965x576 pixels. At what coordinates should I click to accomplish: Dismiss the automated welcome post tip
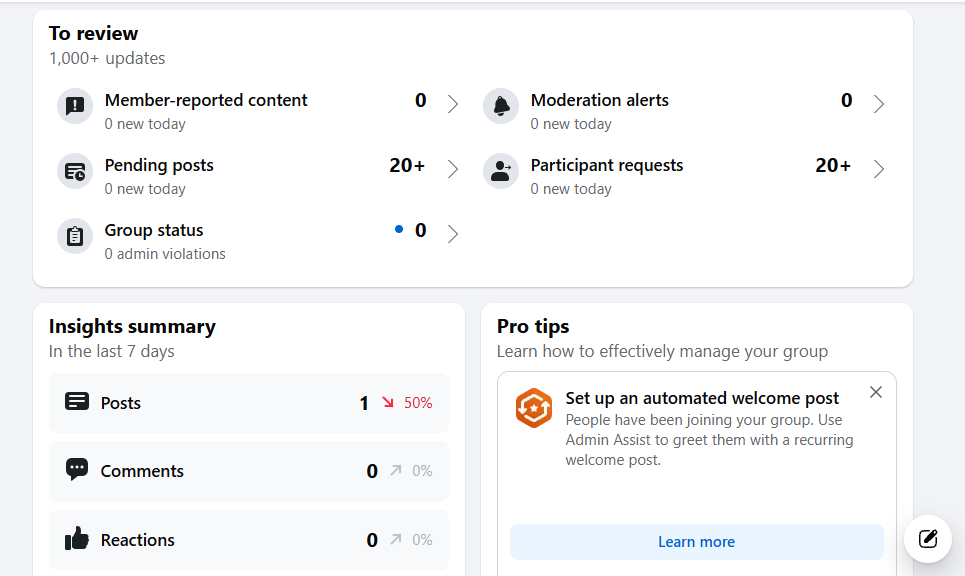[876, 392]
